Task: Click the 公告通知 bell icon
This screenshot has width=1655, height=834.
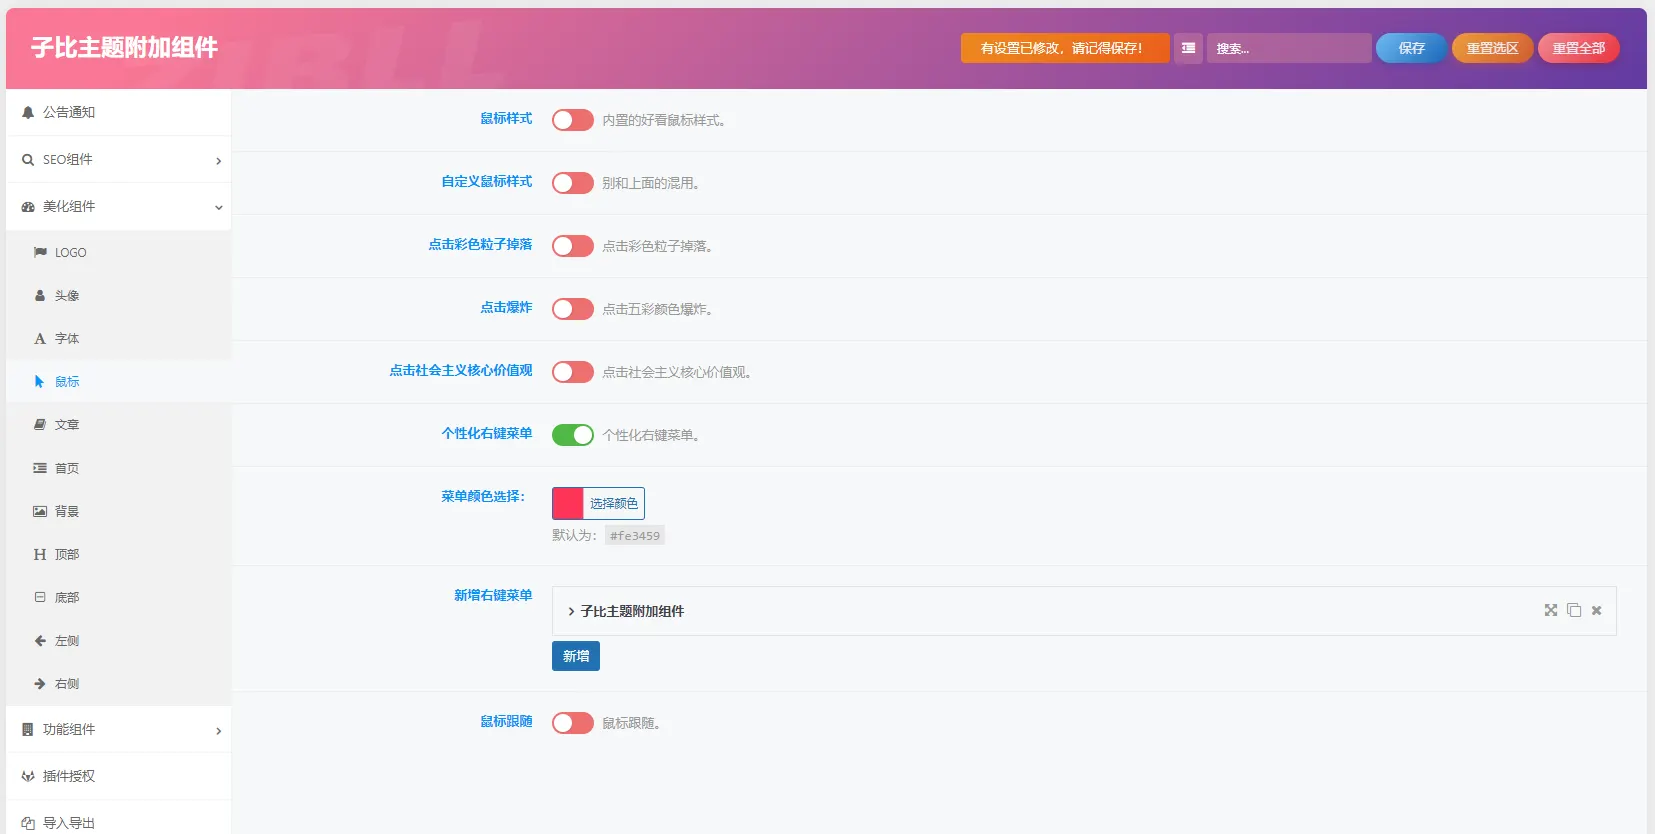Action: 28,112
